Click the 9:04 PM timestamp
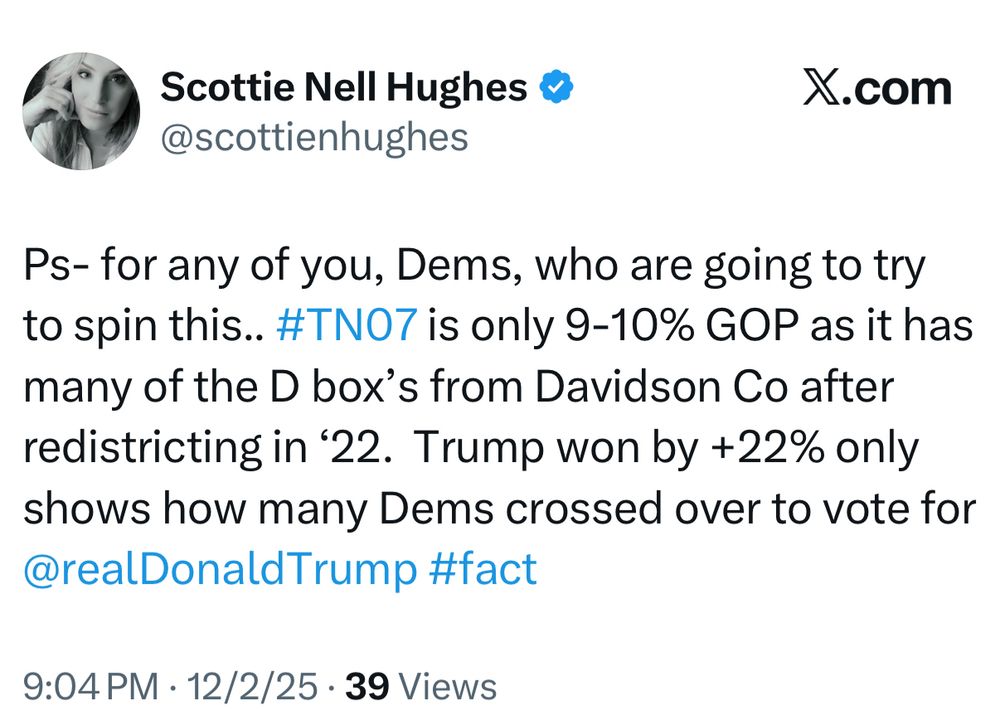 tap(91, 686)
